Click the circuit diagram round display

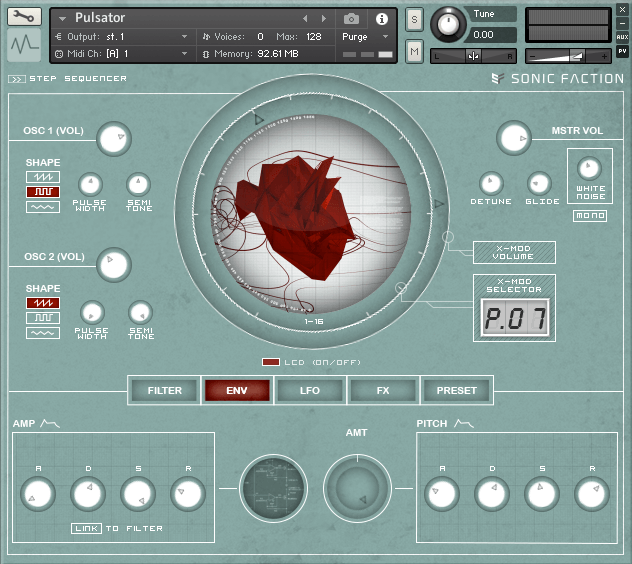tap(274, 489)
